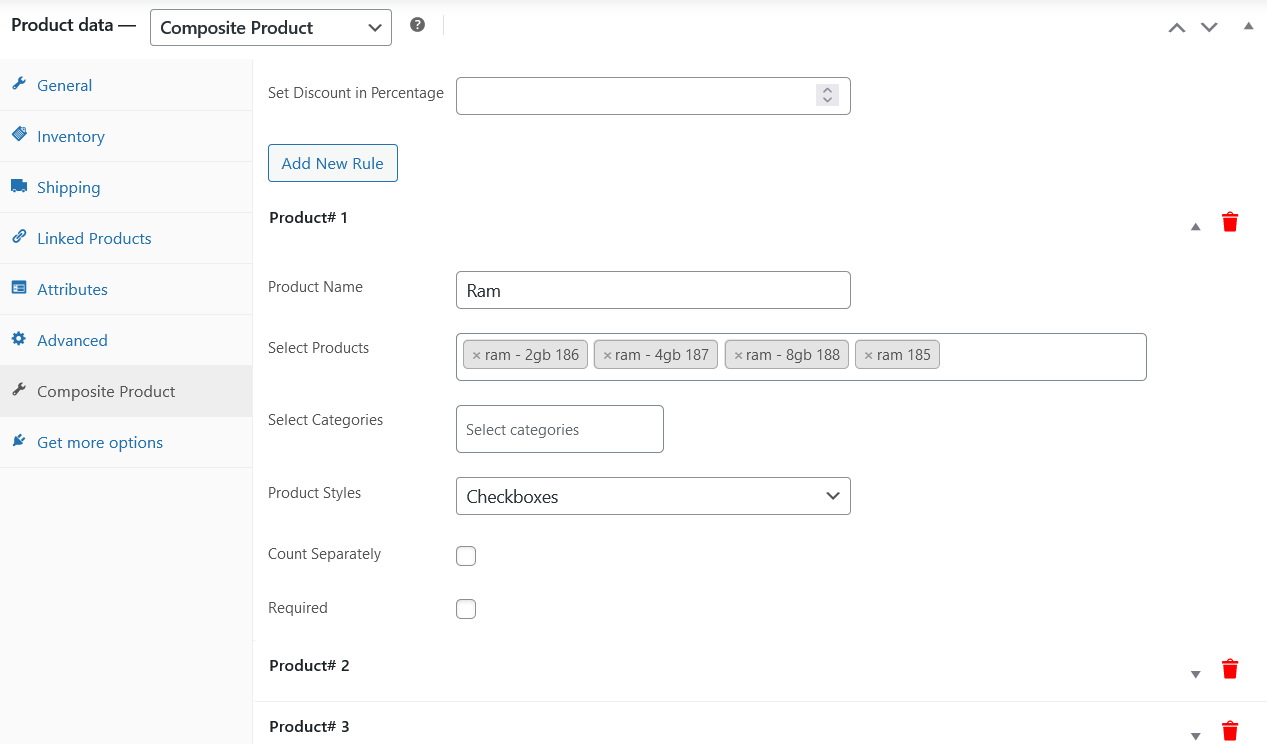Viewport: 1267px width, 744px height.
Task: Delete Product# 2 using red trash icon
Action: click(1230, 669)
